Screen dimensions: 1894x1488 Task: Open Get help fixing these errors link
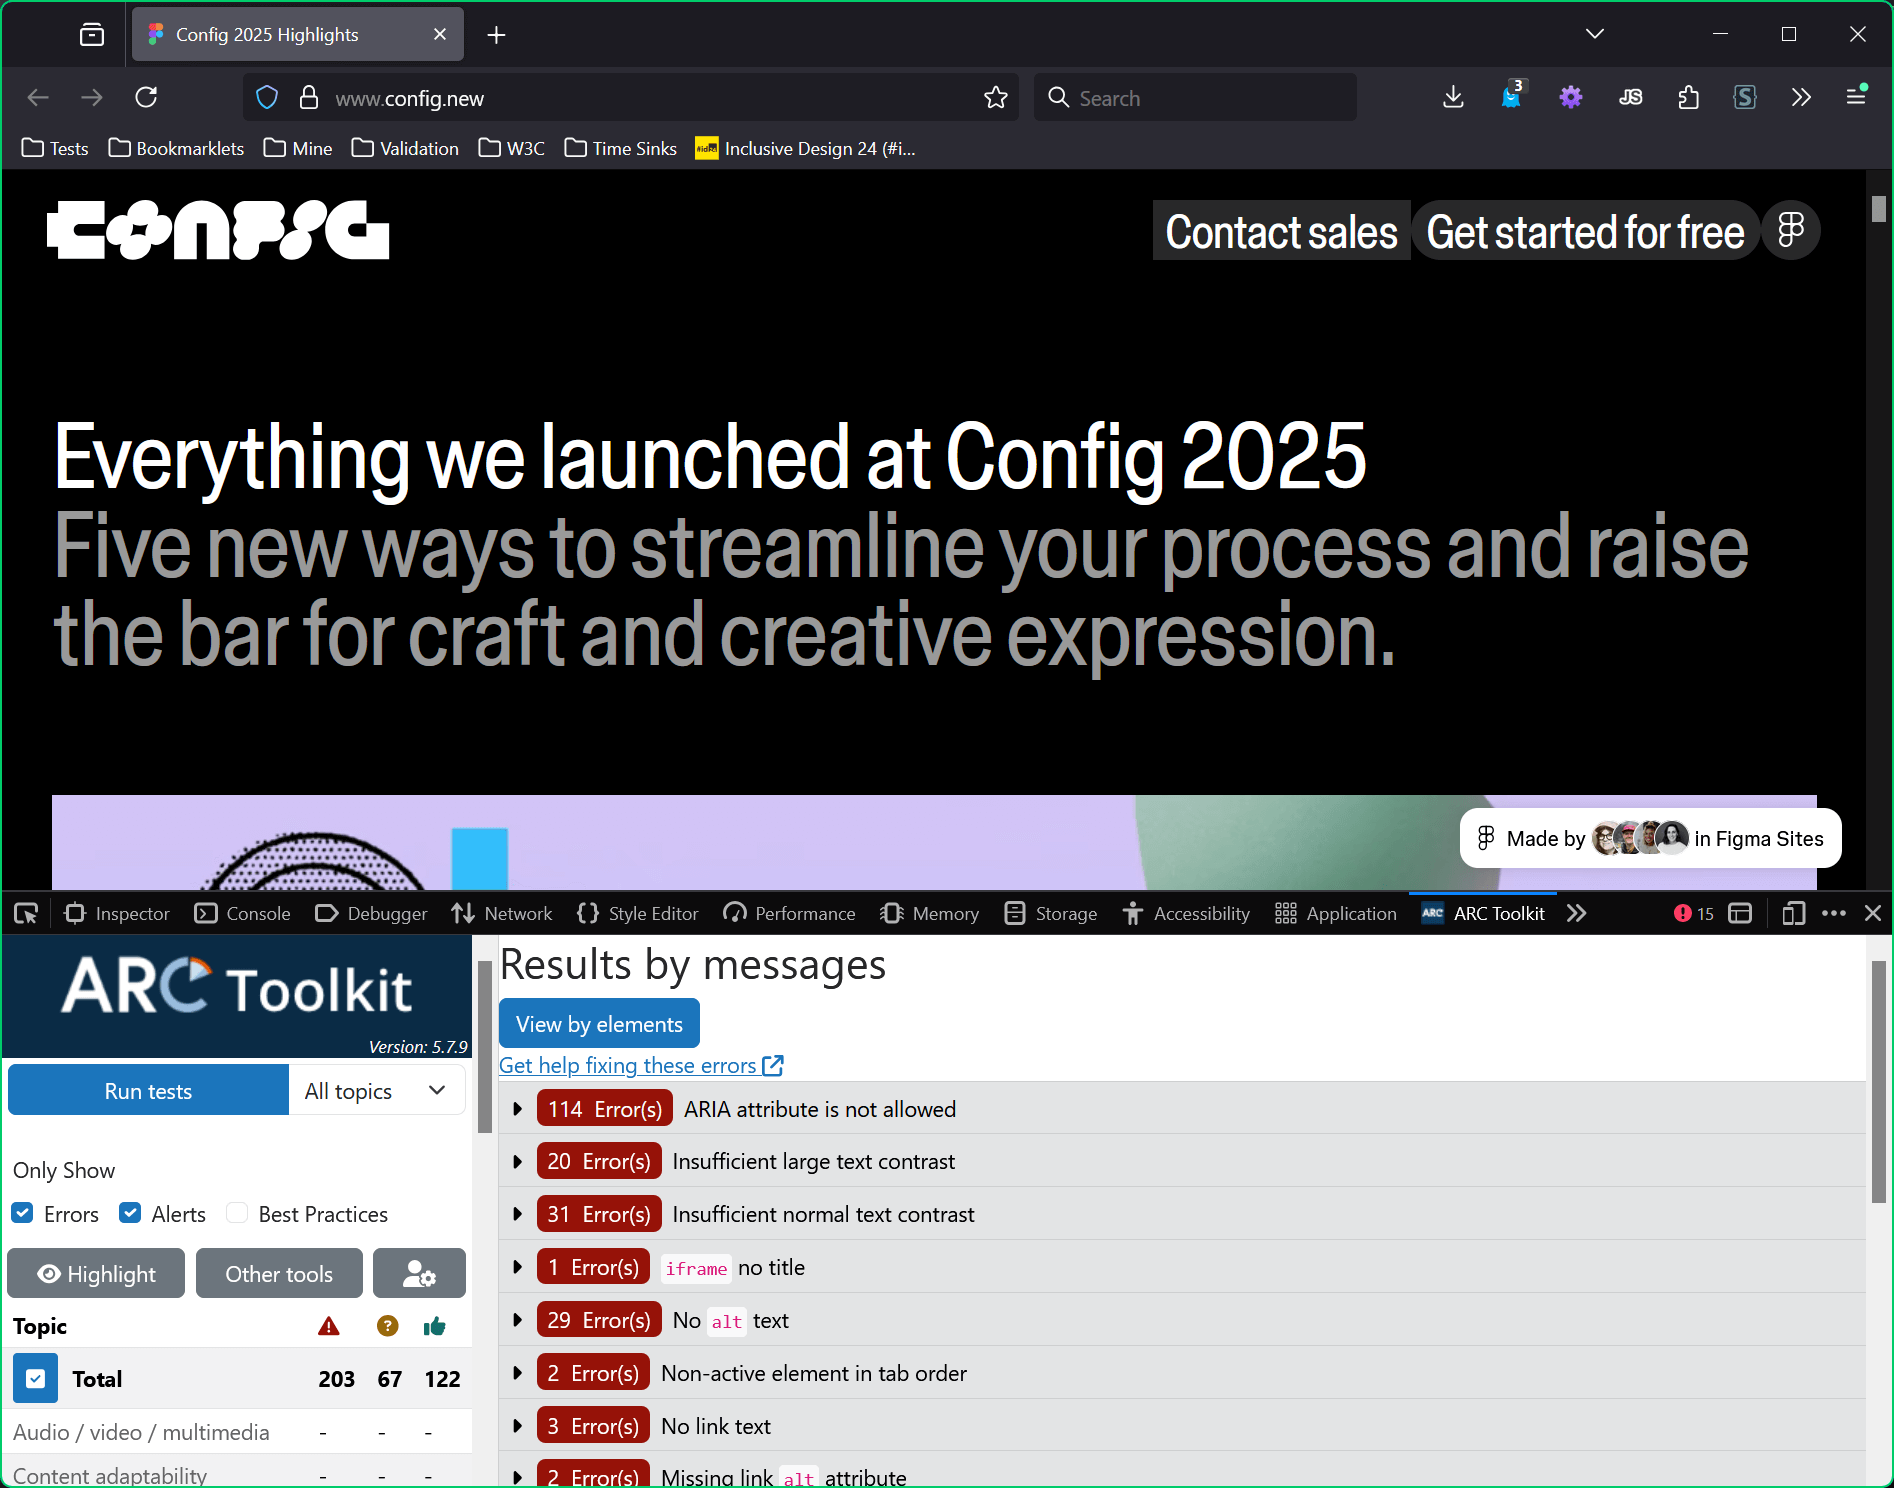pyautogui.click(x=641, y=1065)
